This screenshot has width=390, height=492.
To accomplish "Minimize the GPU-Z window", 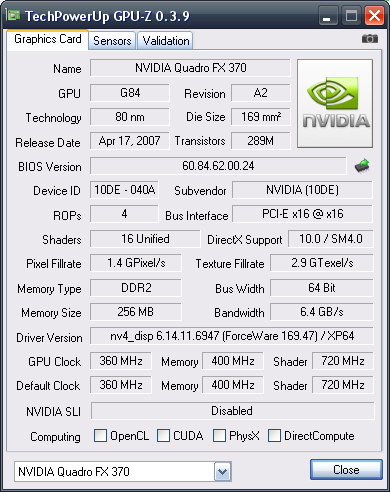I will (327, 16).
